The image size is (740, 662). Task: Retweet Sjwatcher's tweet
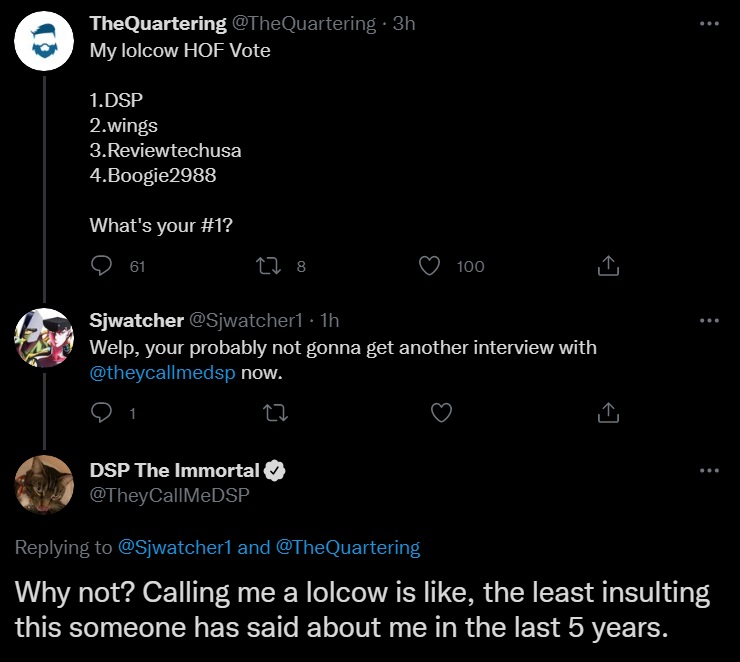point(276,413)
